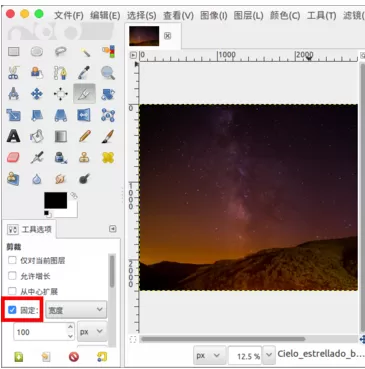Select the Select by Color tool
The width and height of the screenshot is (365, 369).
(x=108, y=52)
